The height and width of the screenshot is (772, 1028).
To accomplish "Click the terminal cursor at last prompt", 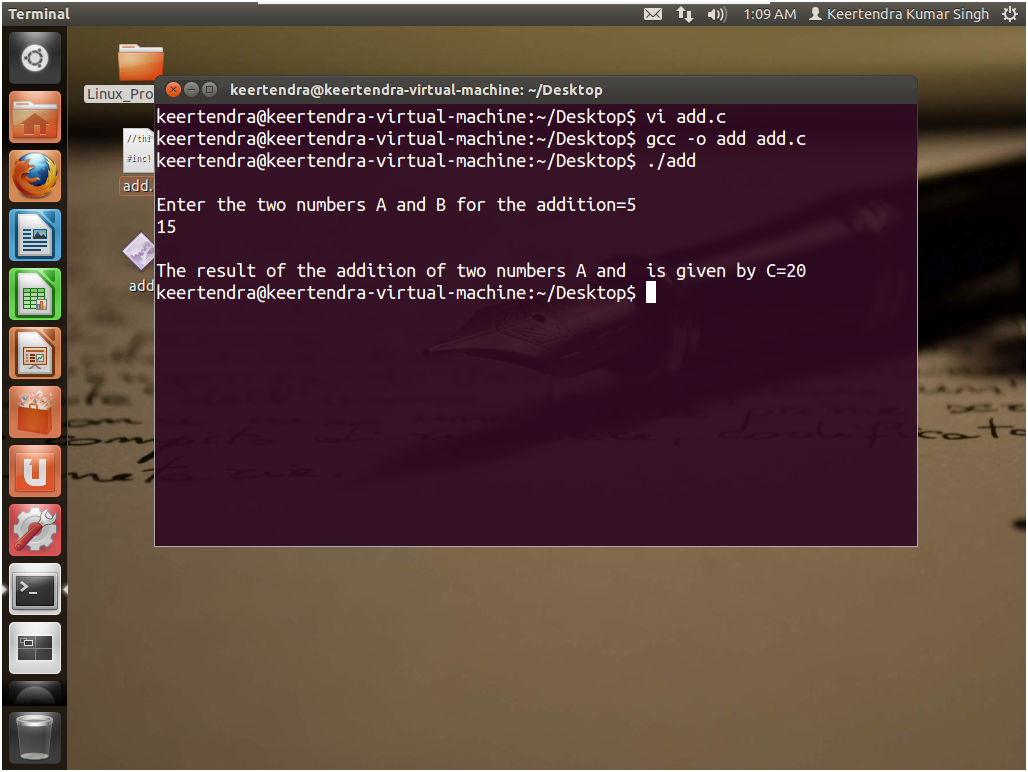I will pos(651,292).
